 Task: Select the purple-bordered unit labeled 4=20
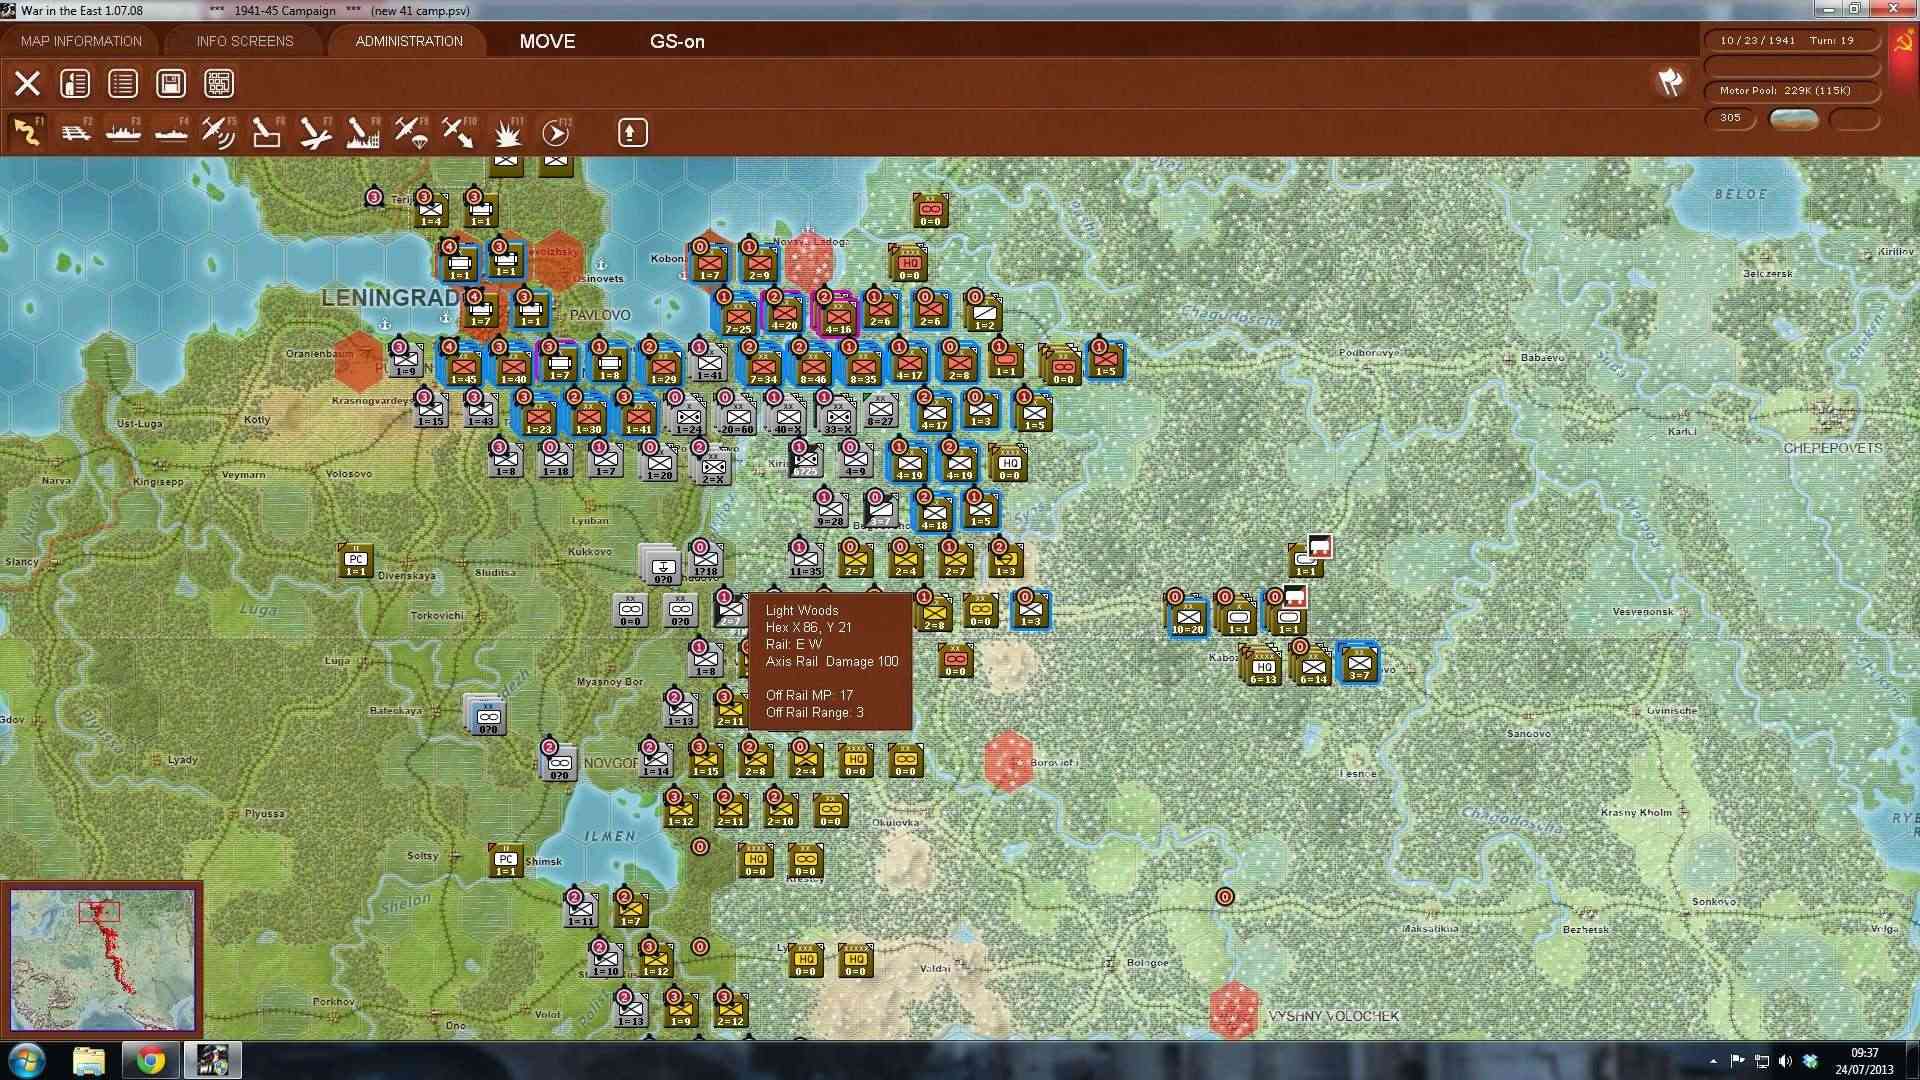pos(784,313)
